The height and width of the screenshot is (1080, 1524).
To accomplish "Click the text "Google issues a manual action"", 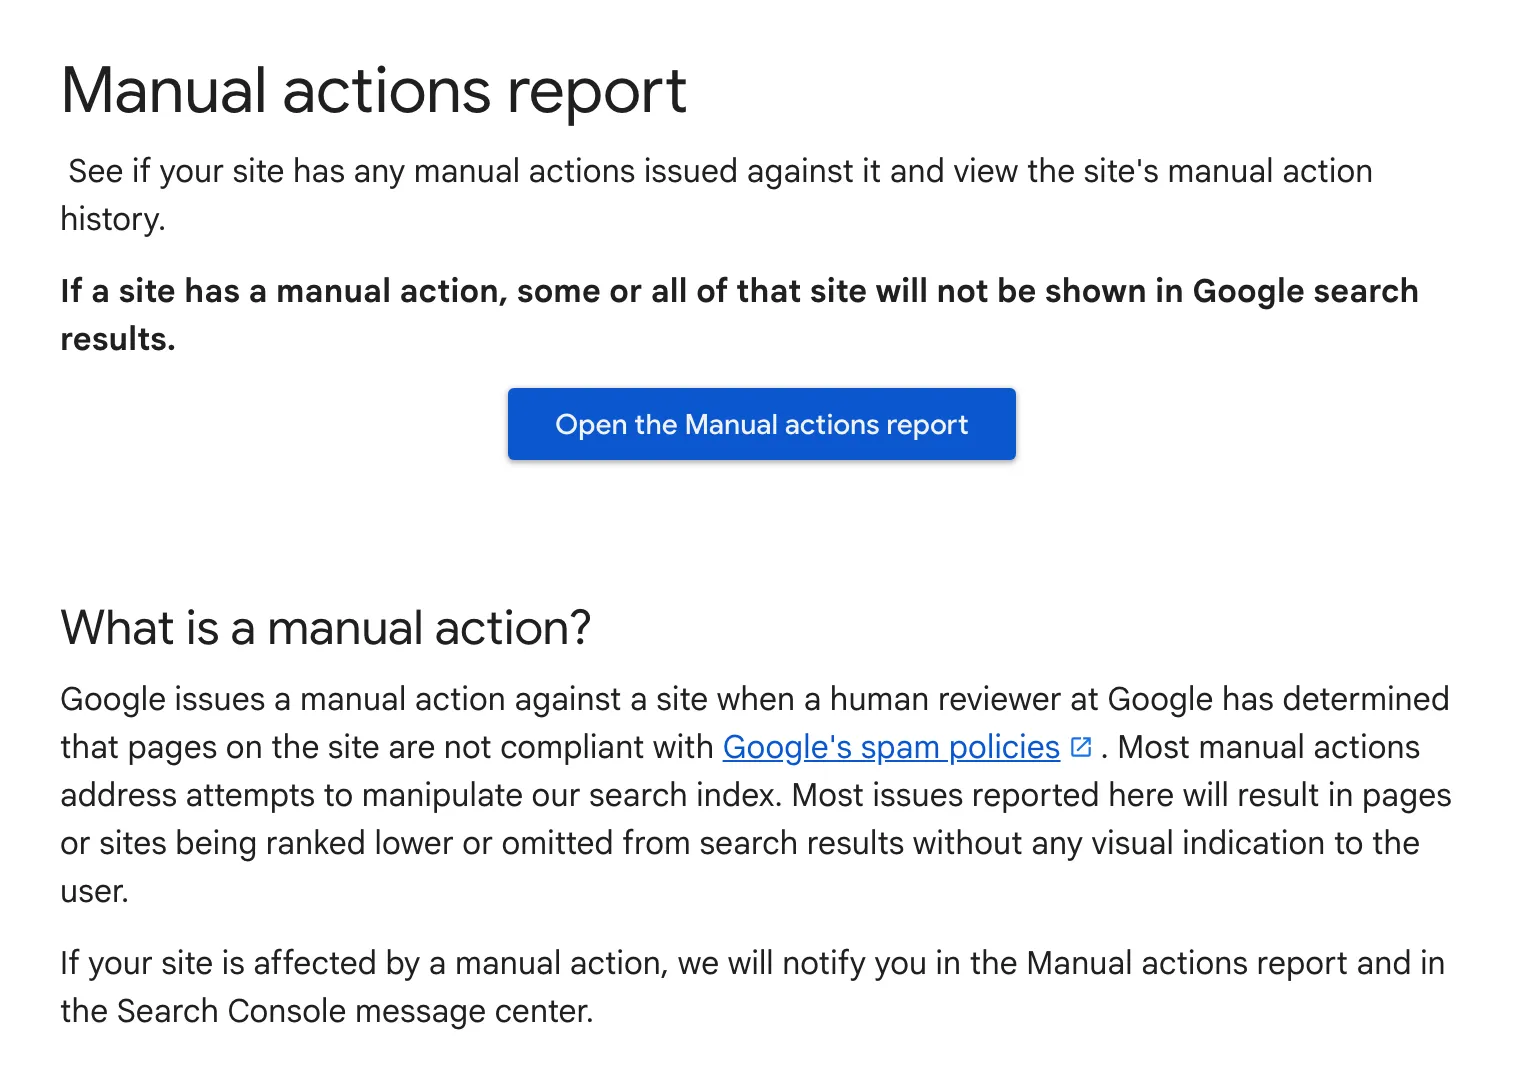I will tap(283, 699).
